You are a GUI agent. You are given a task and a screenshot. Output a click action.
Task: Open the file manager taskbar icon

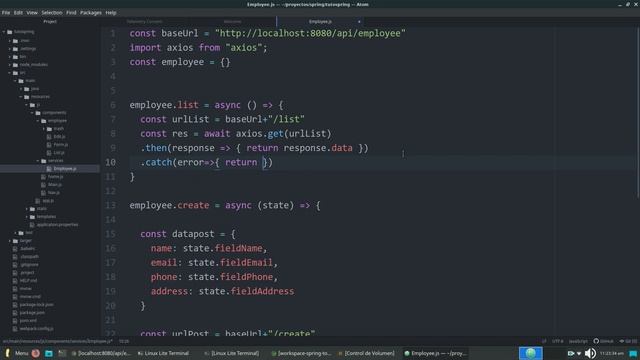click(49, 353)
